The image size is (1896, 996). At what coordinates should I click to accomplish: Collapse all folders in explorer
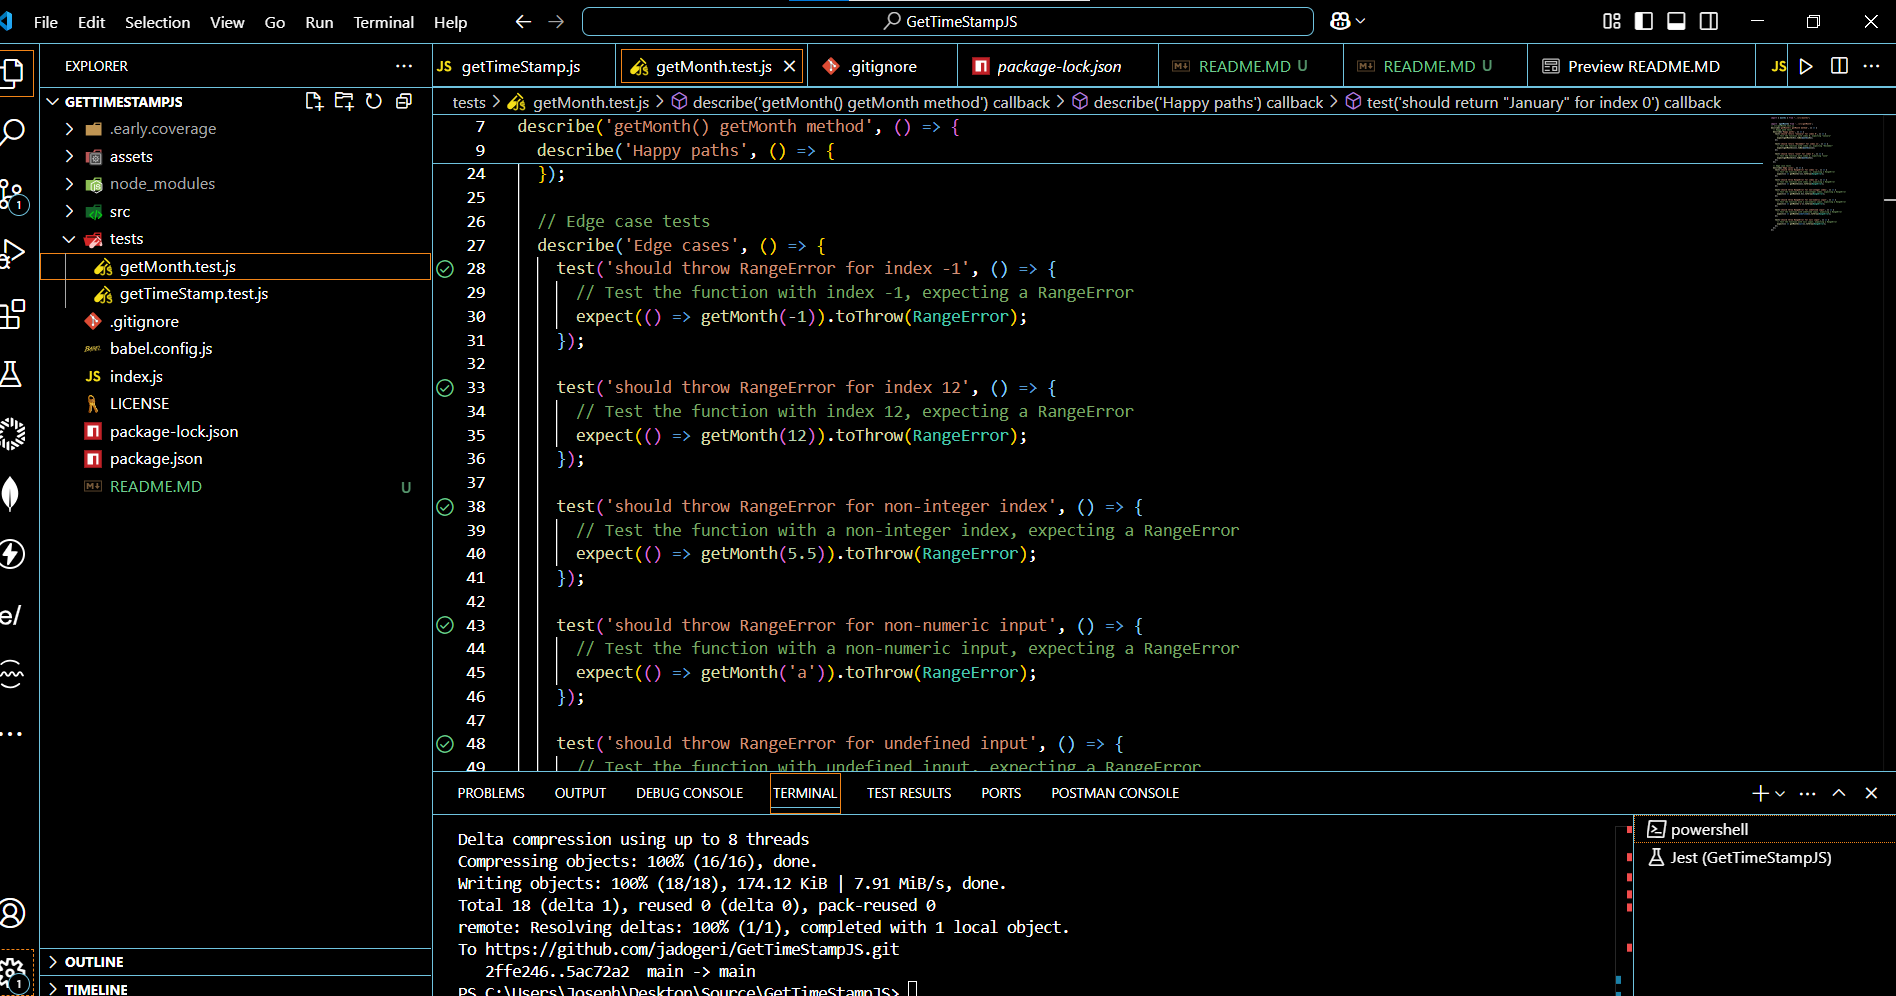pyautogui.click(x=404, y=101)
